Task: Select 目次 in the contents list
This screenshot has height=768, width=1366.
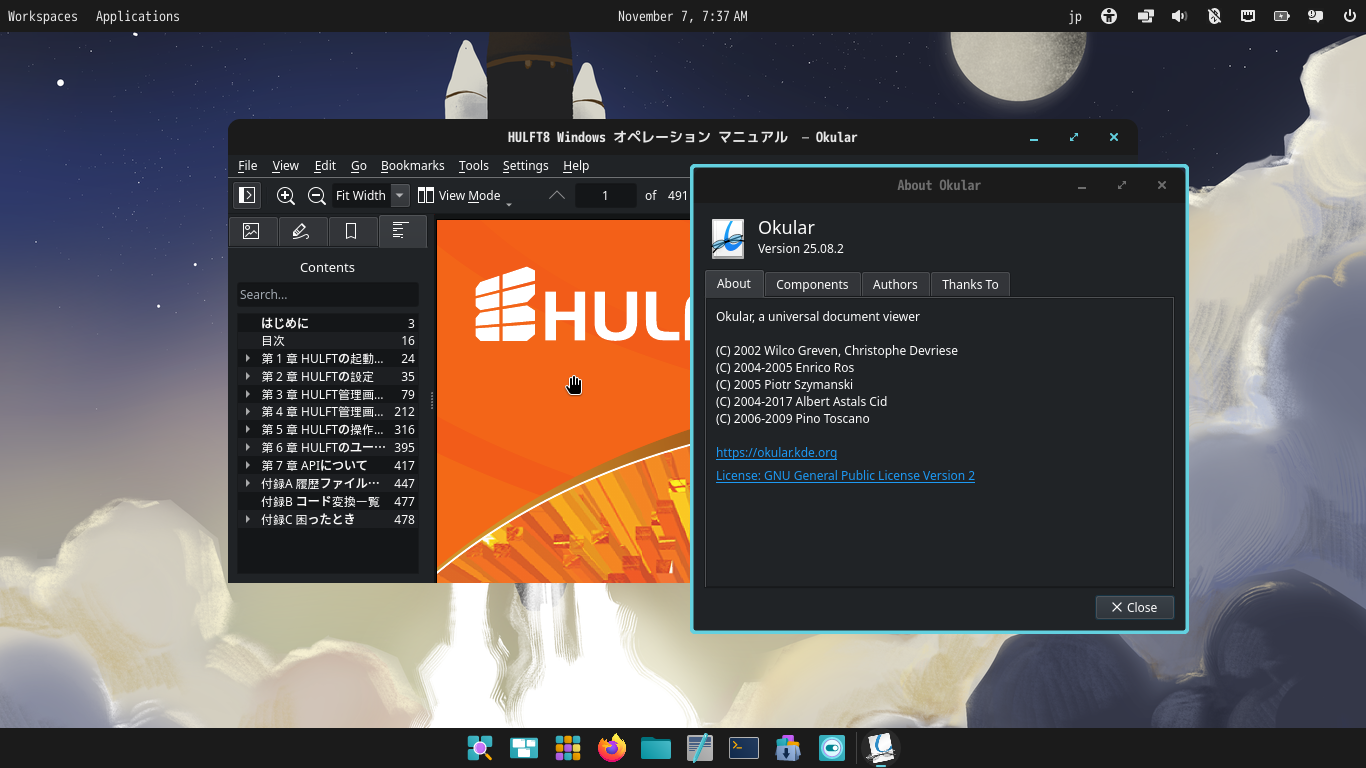Action: pyautogui.click(x=327, y=341)
